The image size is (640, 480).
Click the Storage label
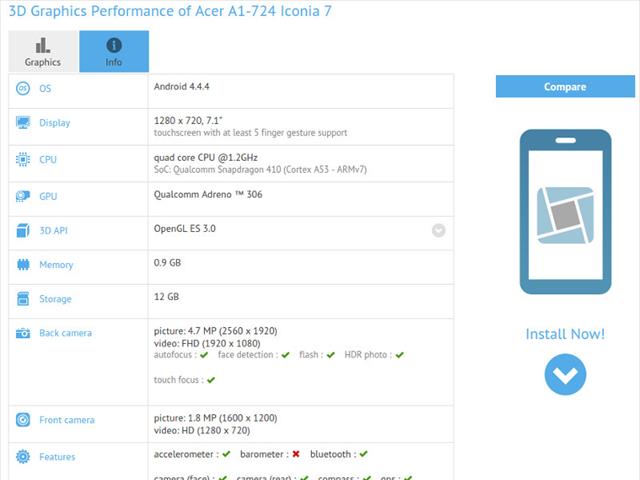tap(56, 299)
